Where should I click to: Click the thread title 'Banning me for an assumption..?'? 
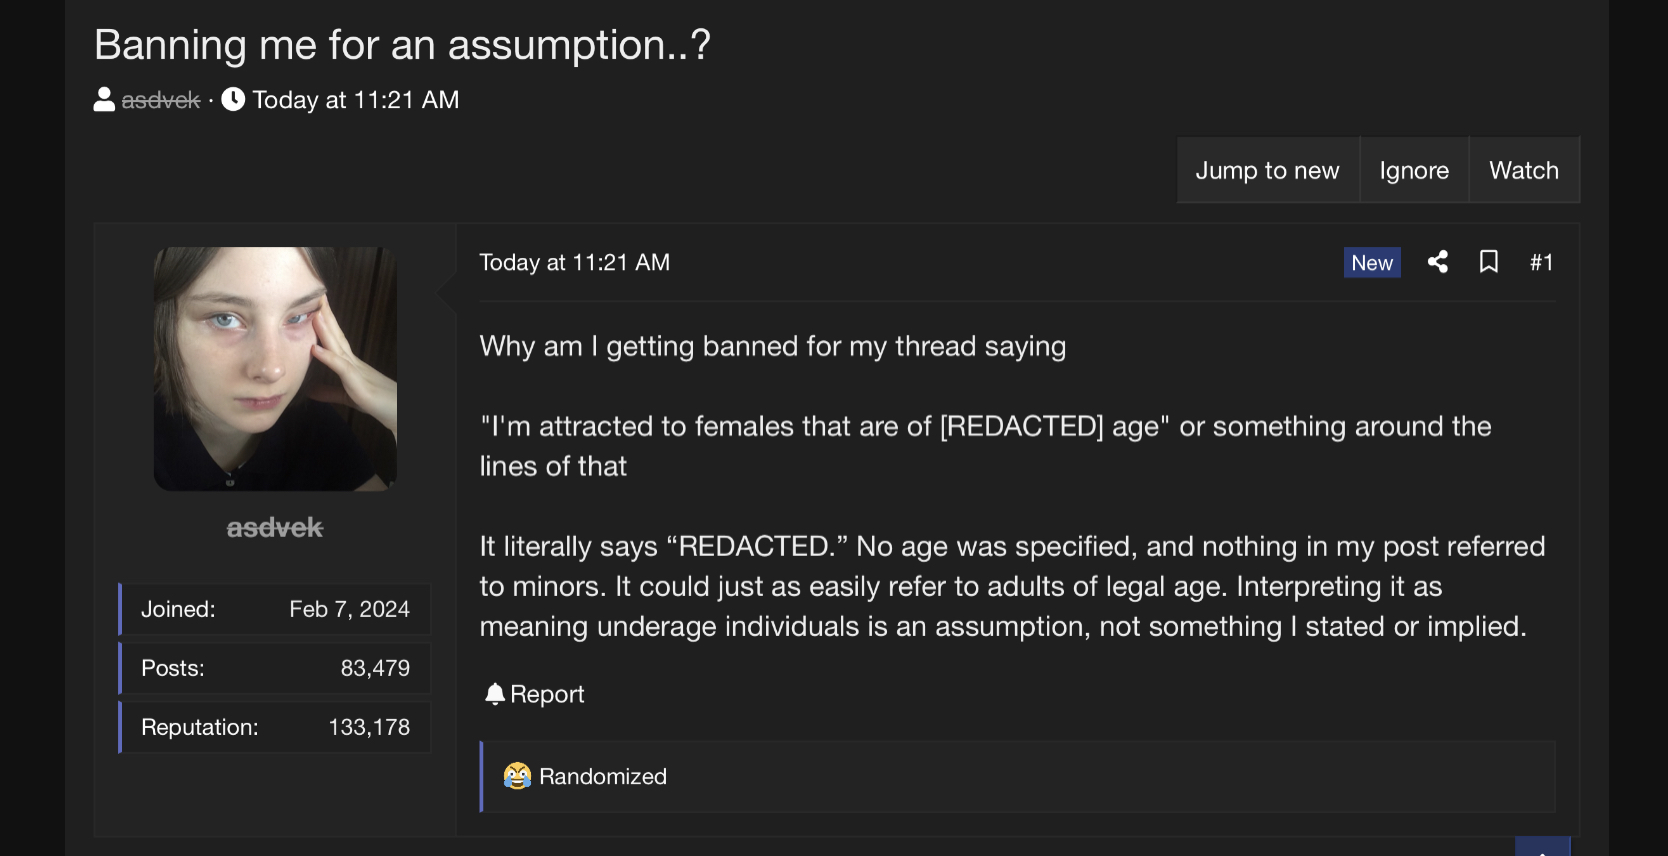pos(402,45)
